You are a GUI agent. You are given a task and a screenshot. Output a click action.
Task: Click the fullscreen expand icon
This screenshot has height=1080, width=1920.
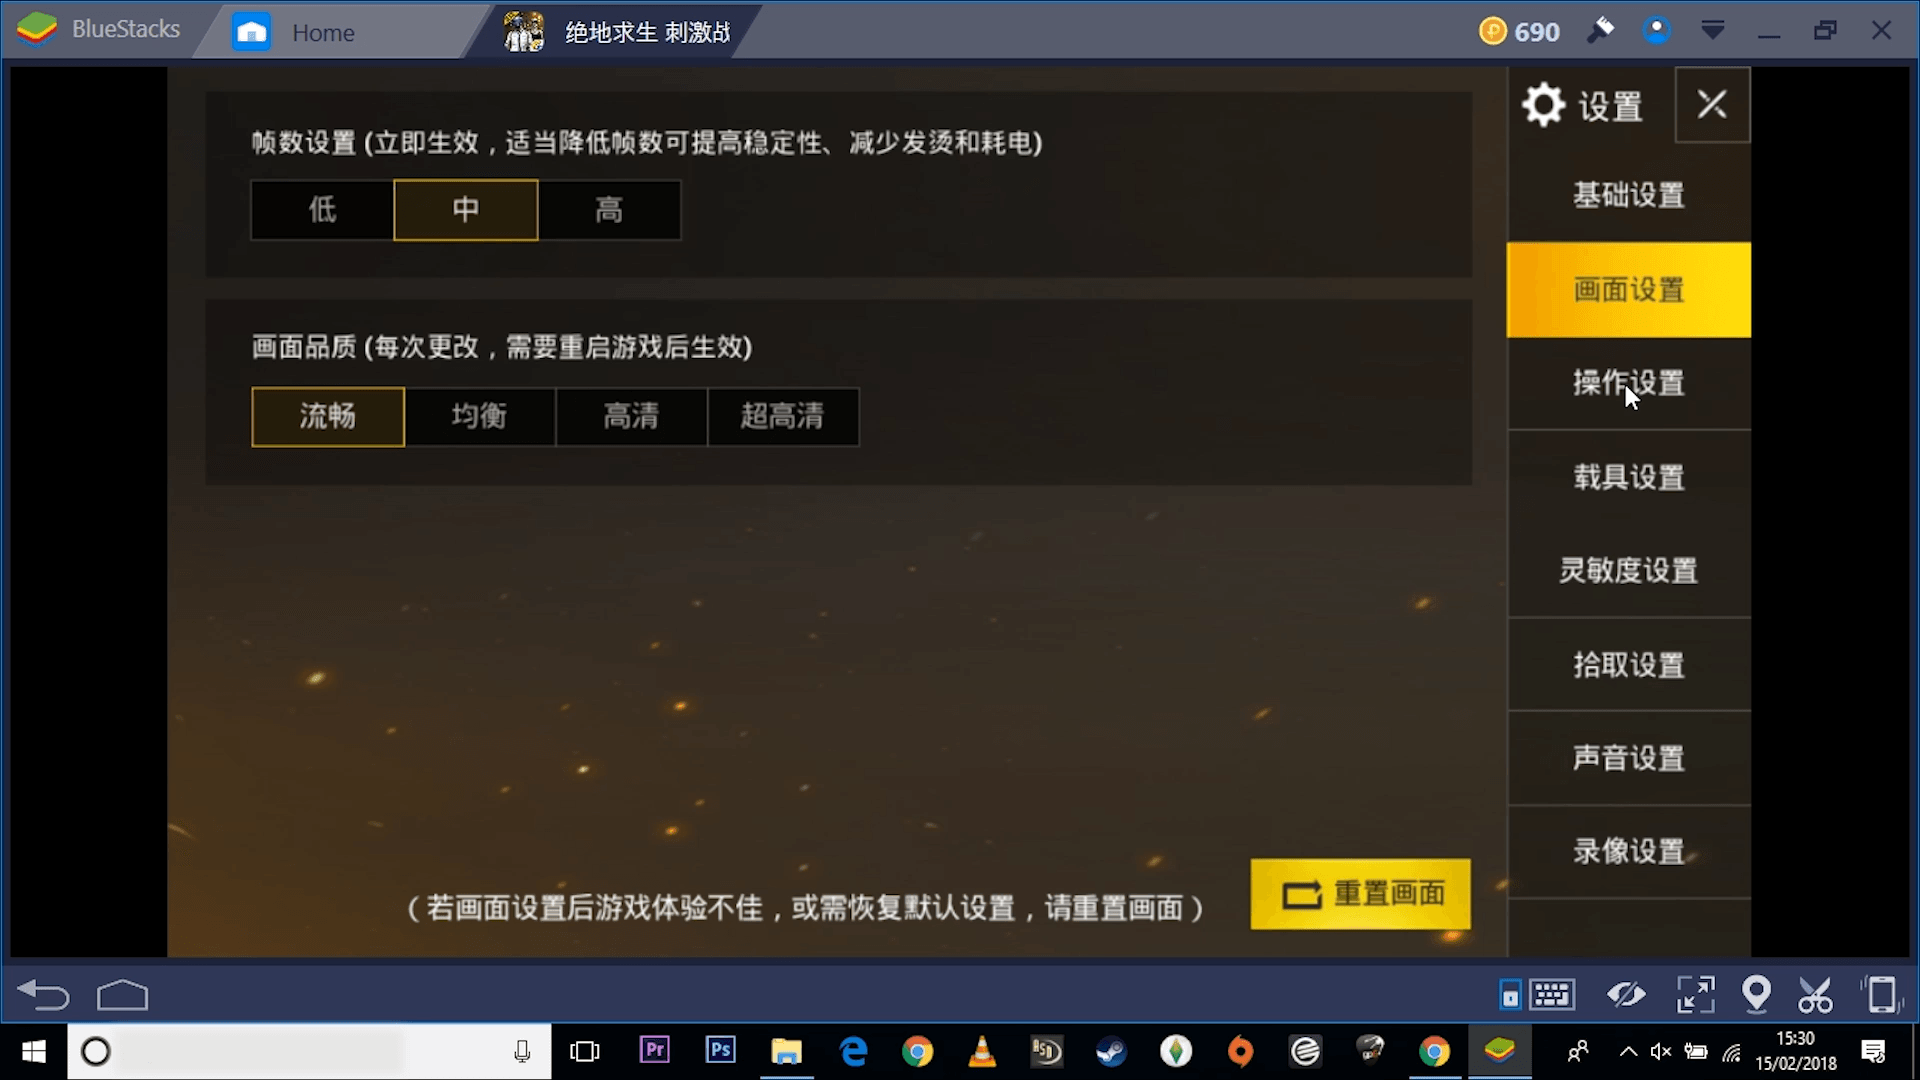1695,994
